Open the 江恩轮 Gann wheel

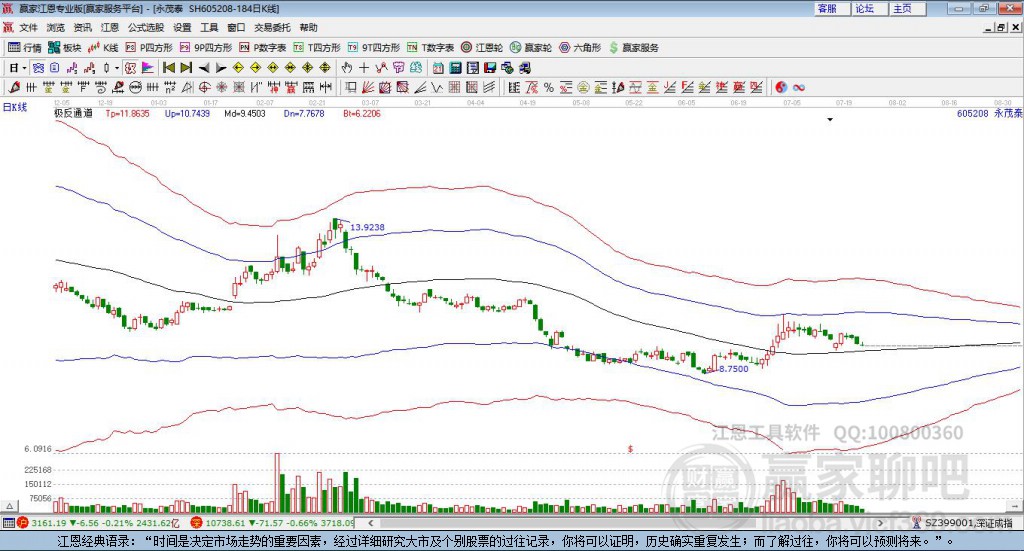(482, 48)
